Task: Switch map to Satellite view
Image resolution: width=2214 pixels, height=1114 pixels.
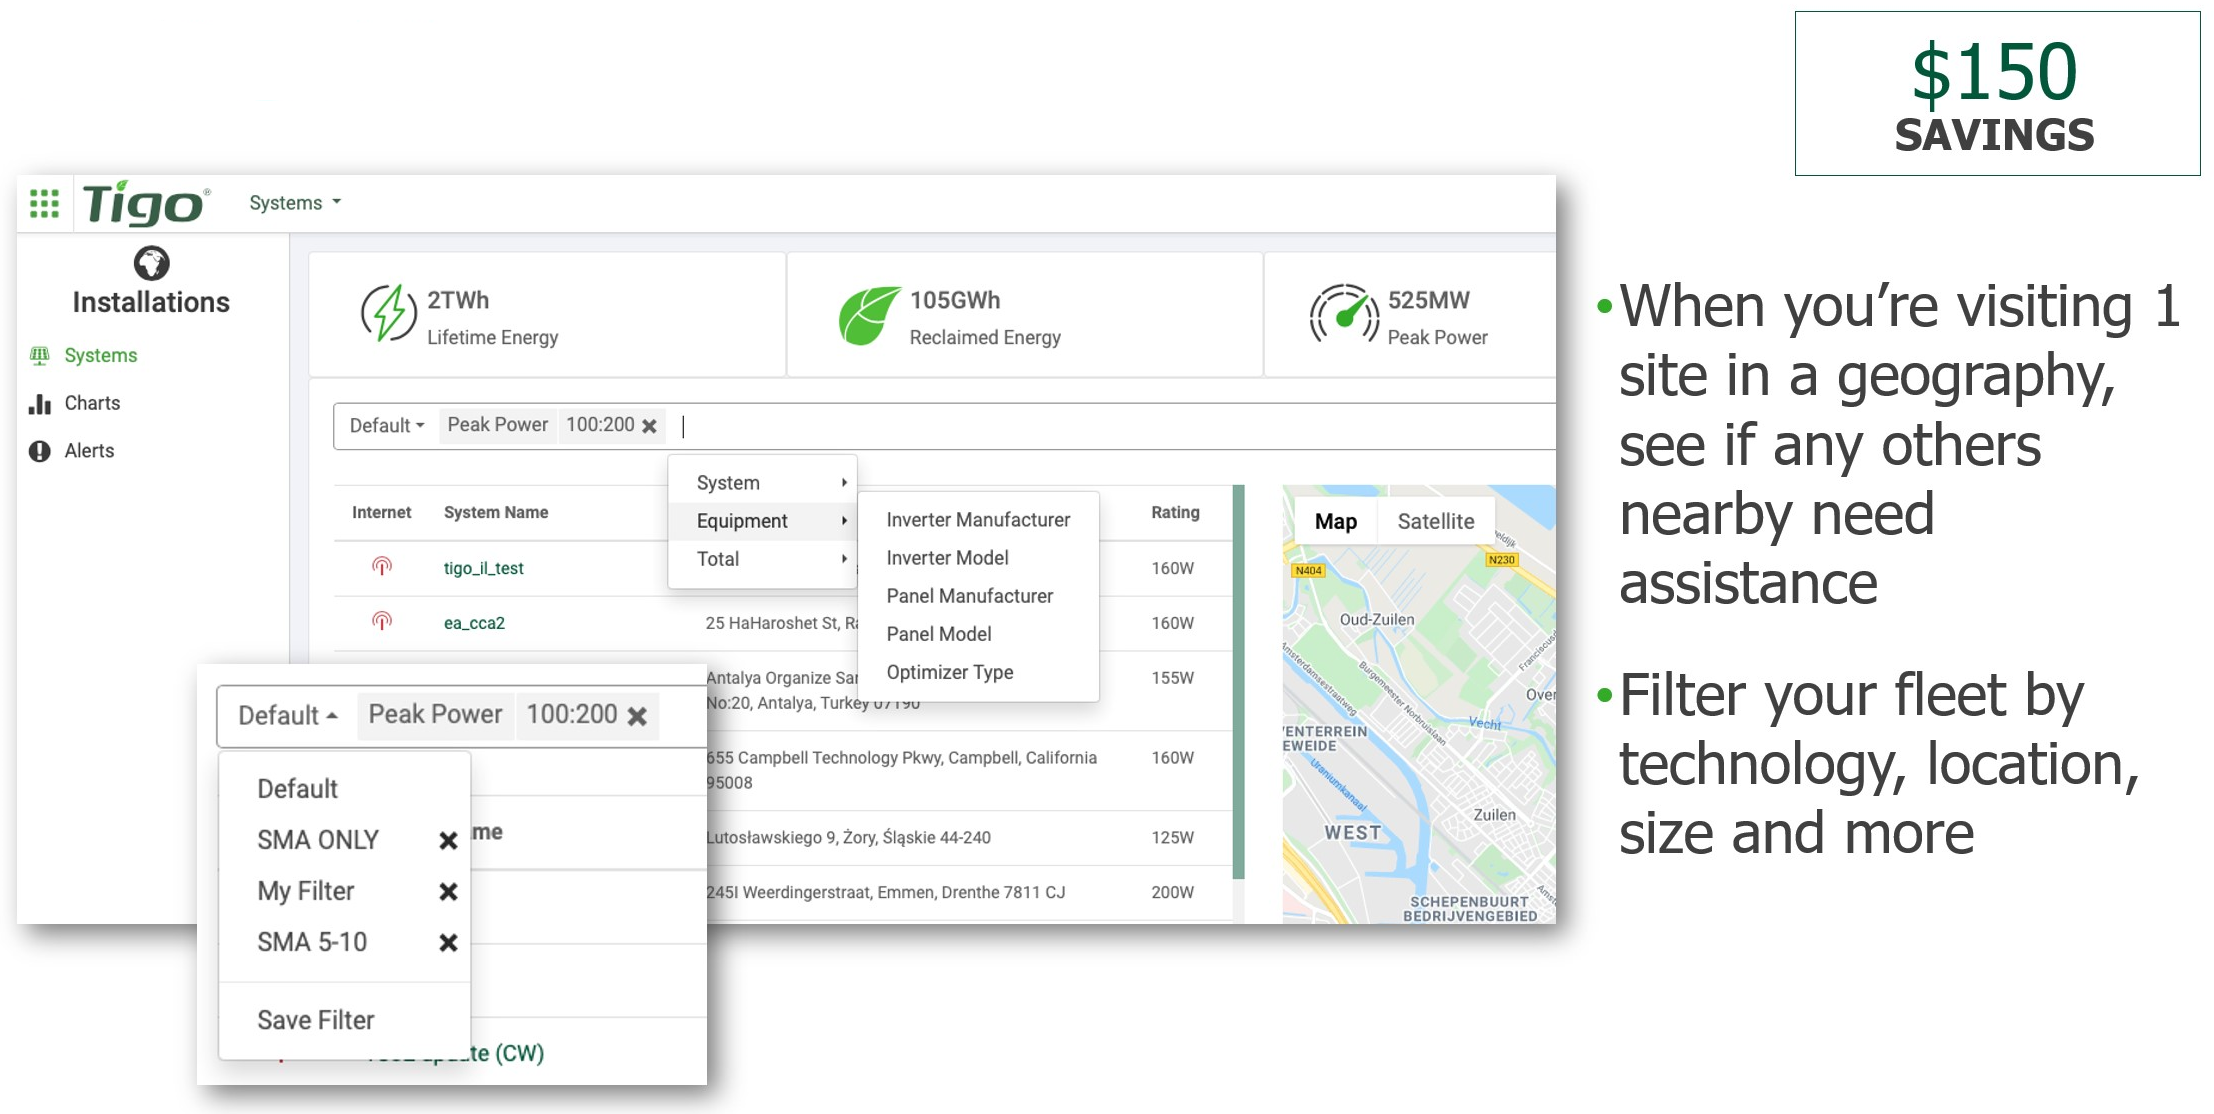Action: [x=1435, y=521]
